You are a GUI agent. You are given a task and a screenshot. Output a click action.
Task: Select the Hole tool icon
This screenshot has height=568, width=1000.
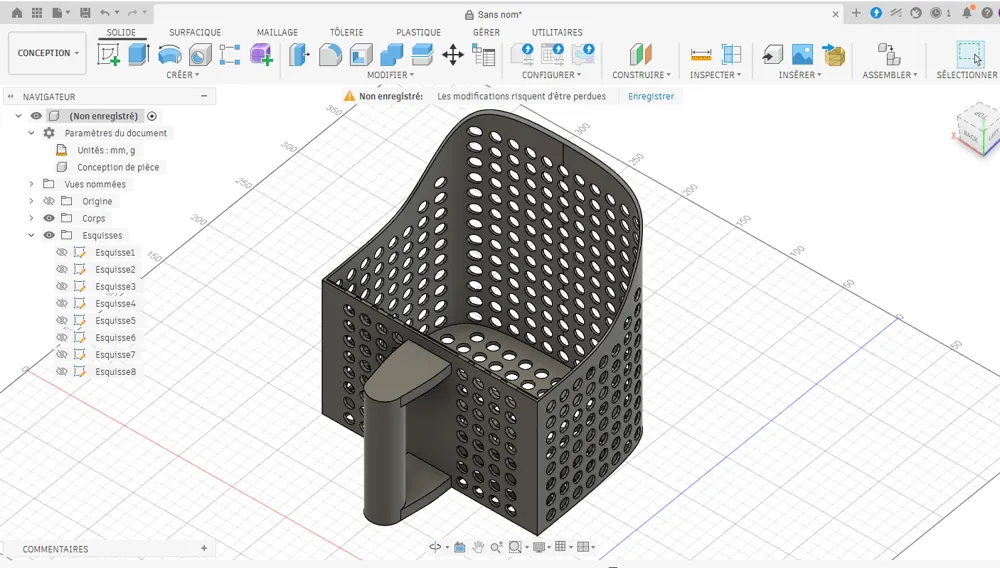click(200, 55)
